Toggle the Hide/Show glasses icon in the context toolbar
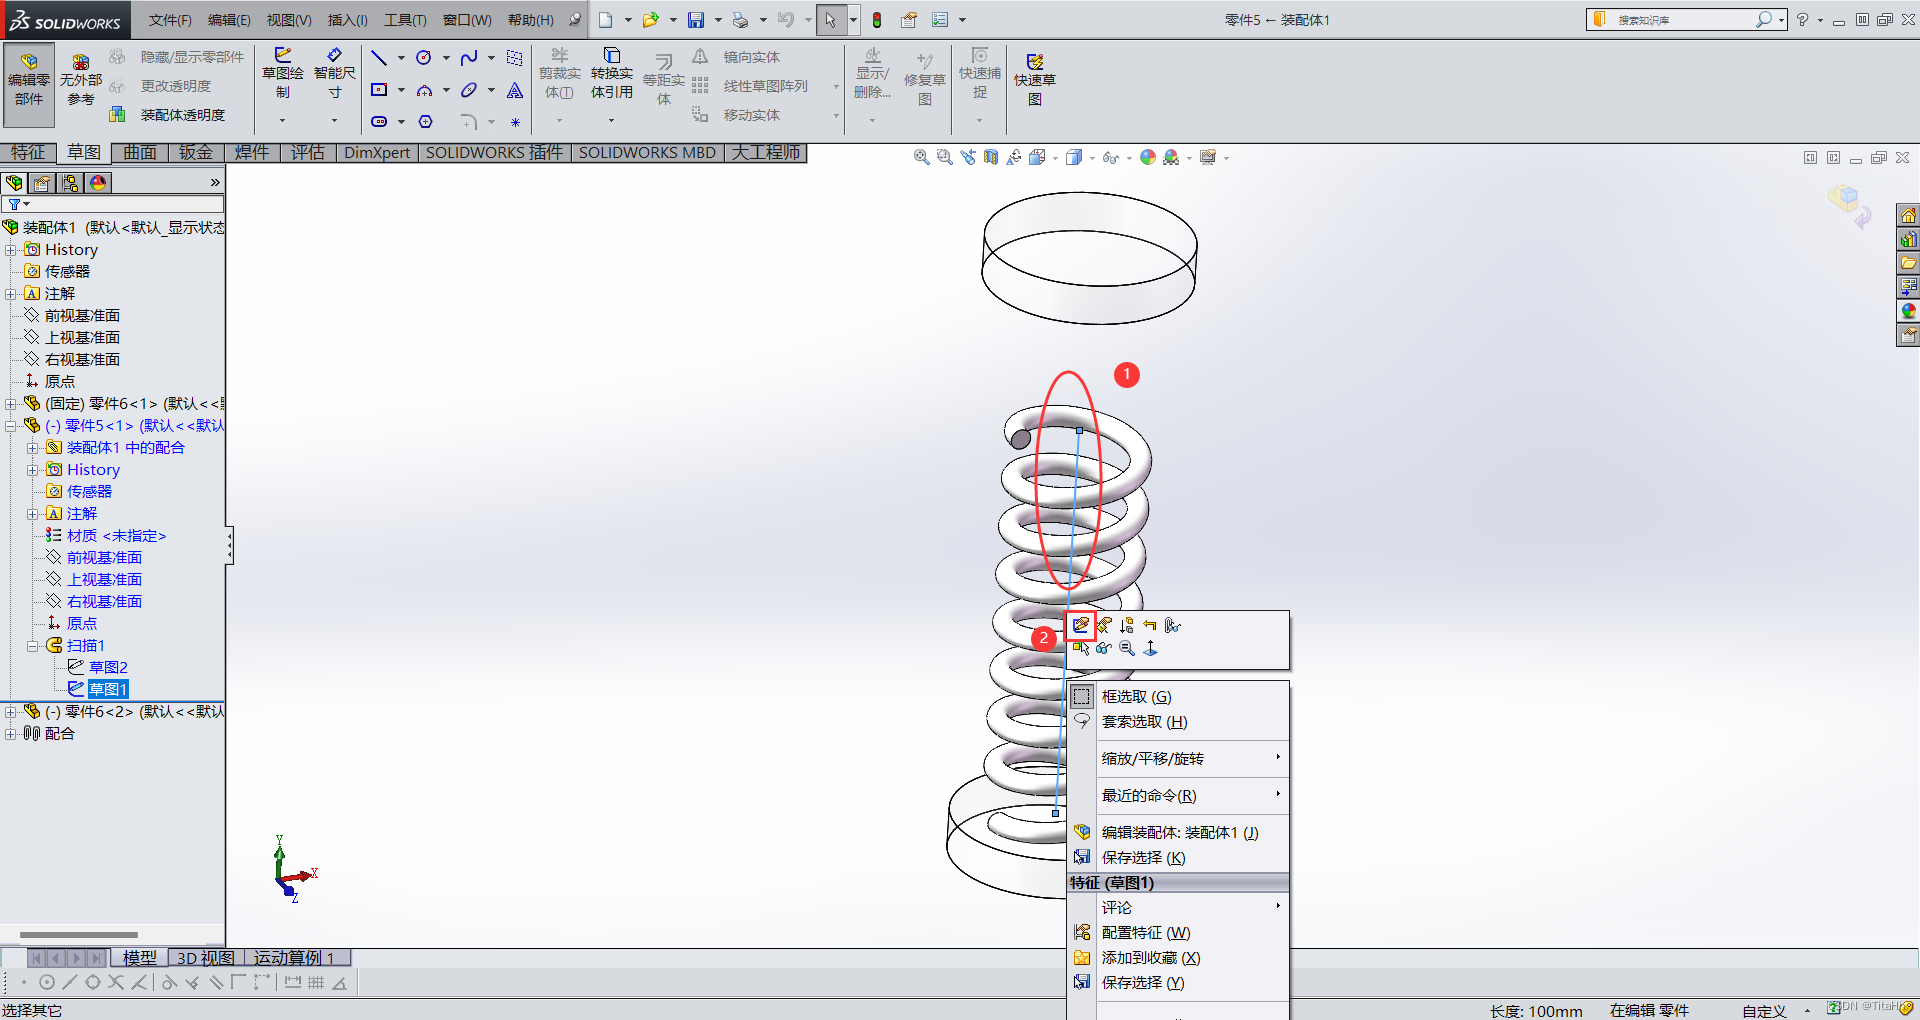This screenshot has height=1020, width=1920. (x=1104, y=648)
